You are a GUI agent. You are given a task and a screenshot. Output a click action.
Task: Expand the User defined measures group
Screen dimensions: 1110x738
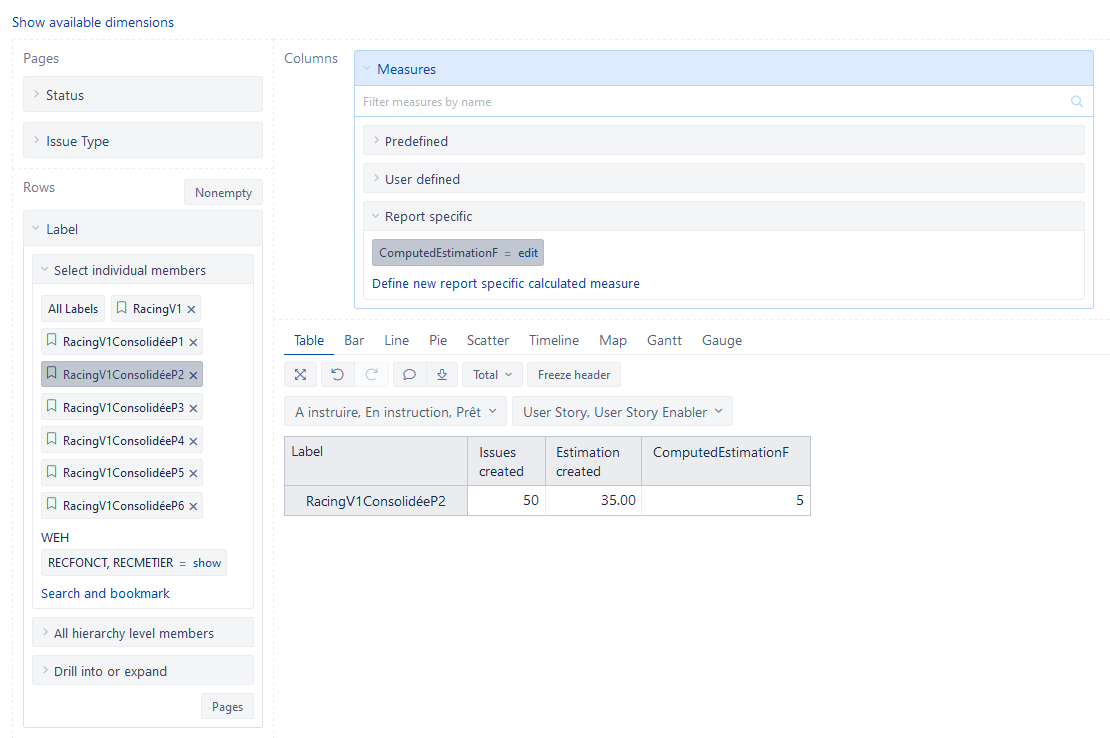[723, 179]
